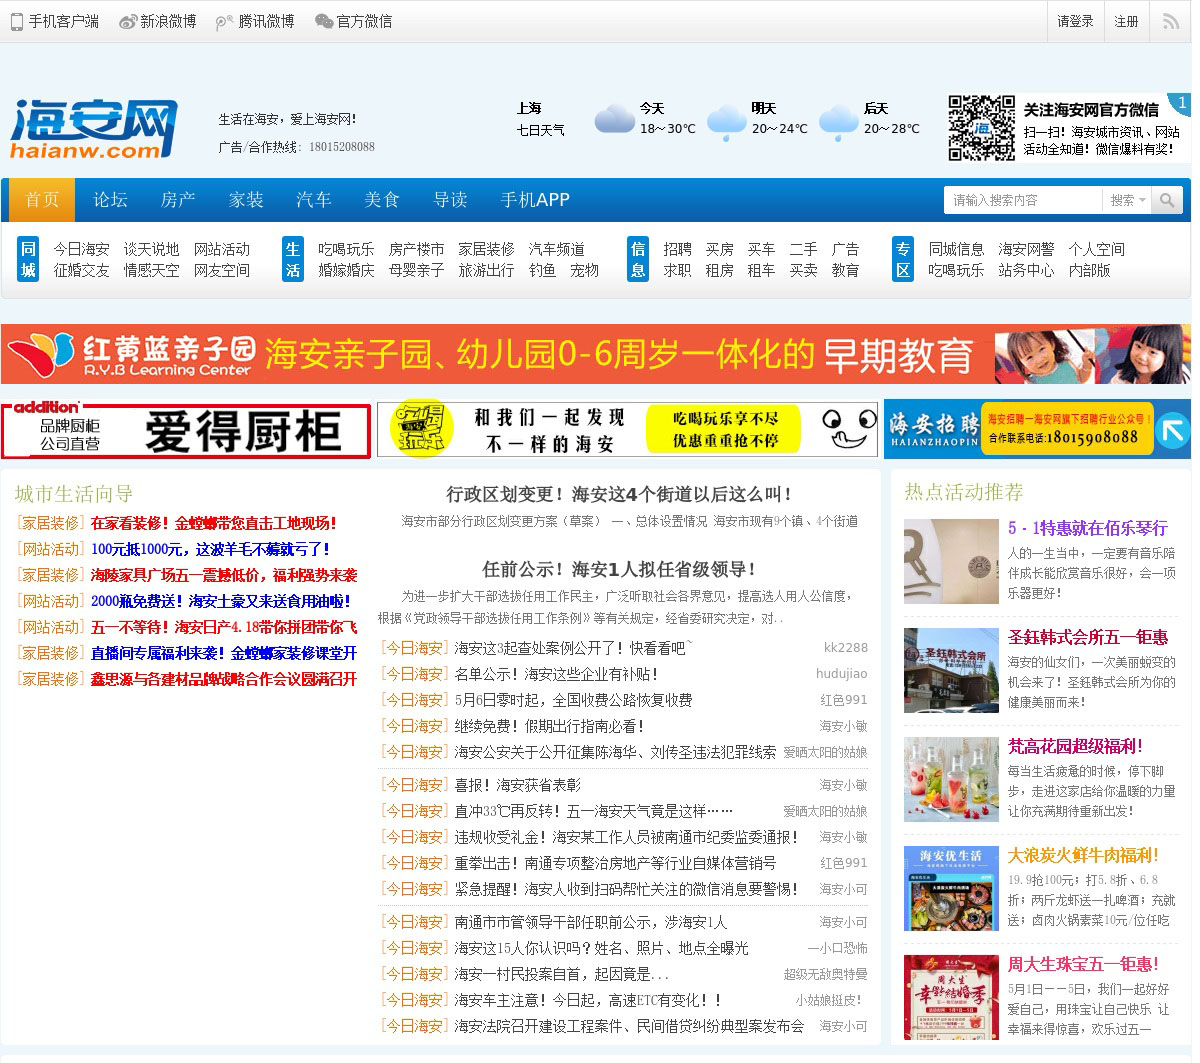Open headline 行政区划变更 article
Screen dimensions: 1200x1063
point(620,494)
